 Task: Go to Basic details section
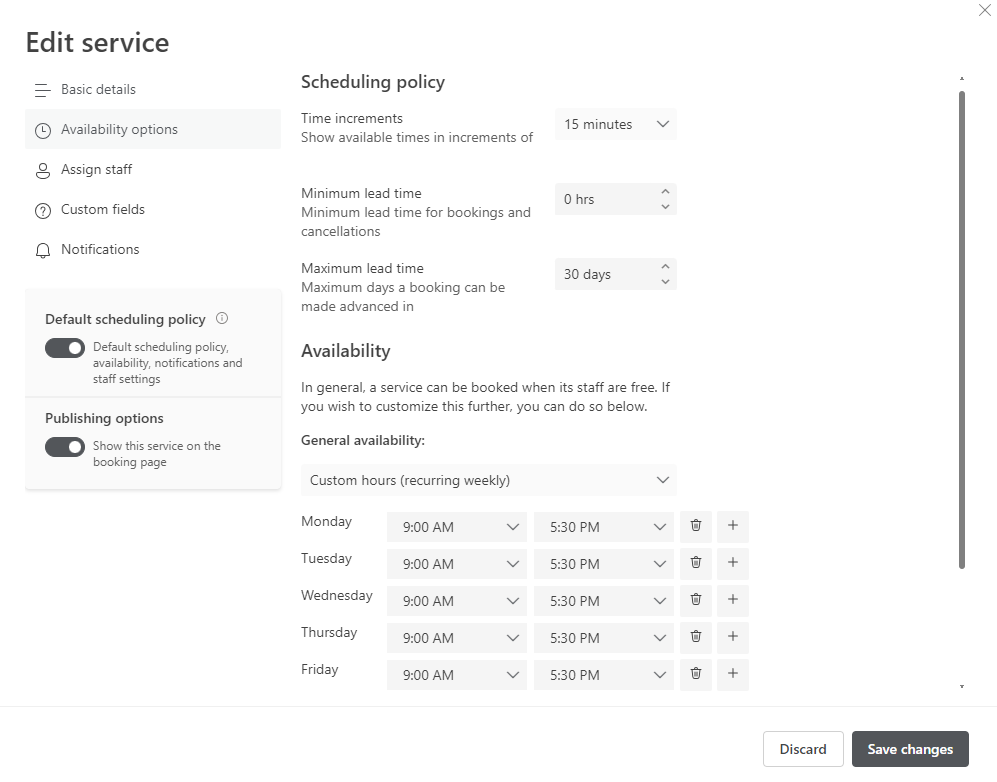tap(98, 90)
